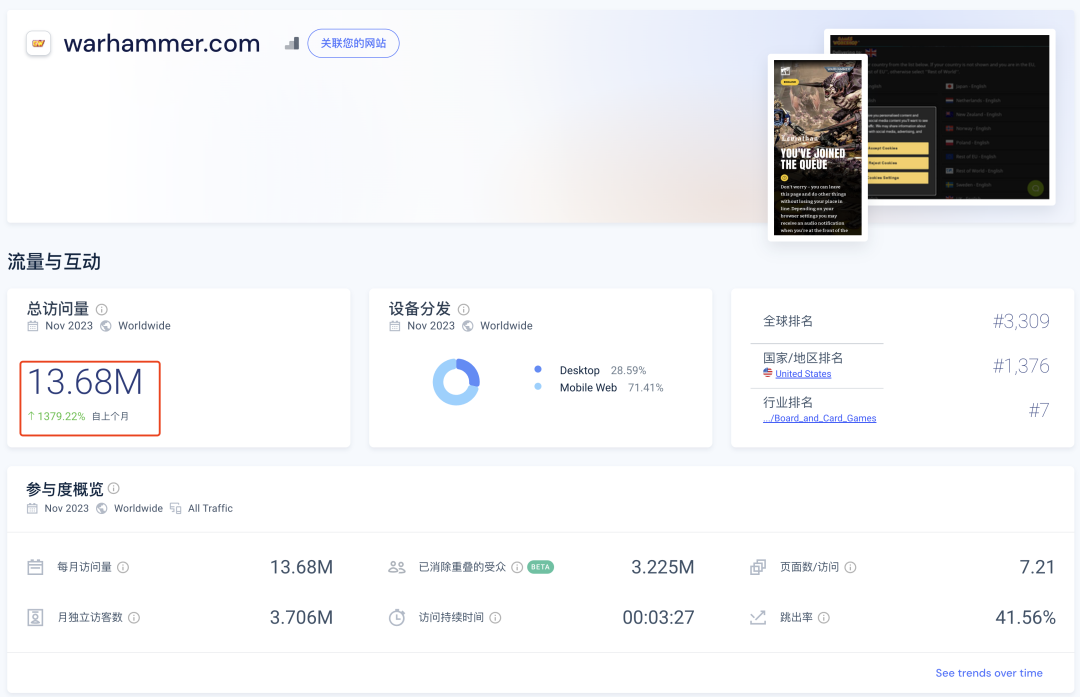The width and height of the screenshot is (1080, 697).
Task: Click the 关联您的网站 button
Action: point(353,43)
